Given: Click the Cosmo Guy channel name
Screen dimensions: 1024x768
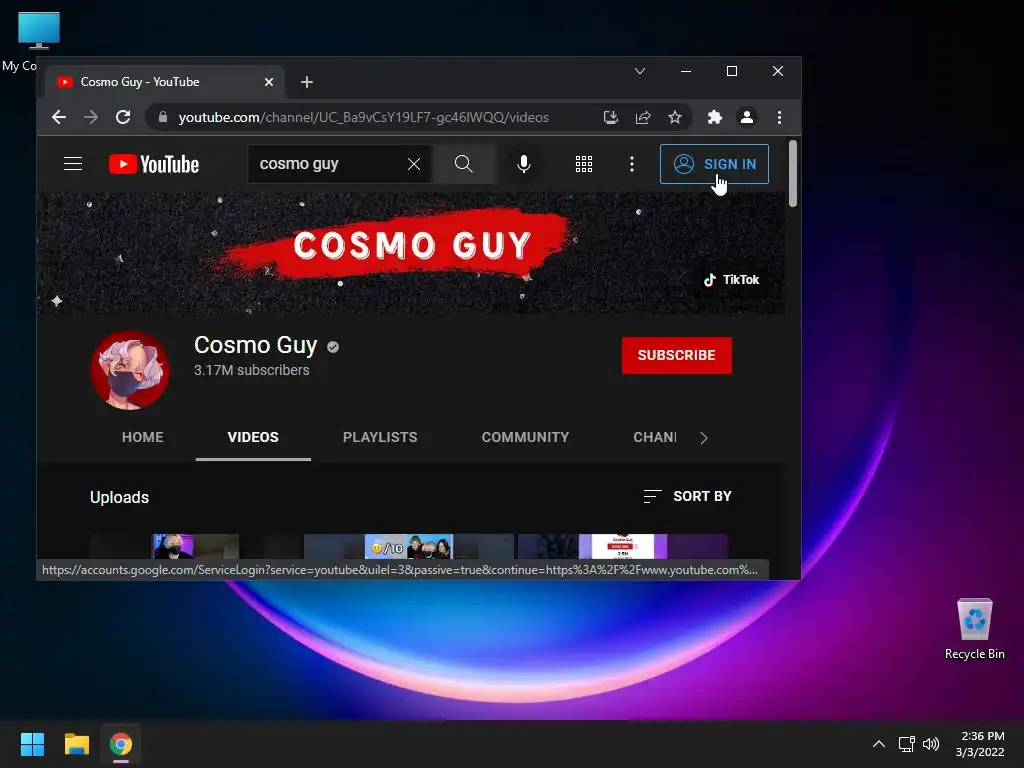Looking at the screenshot, I should click(255, 345).
